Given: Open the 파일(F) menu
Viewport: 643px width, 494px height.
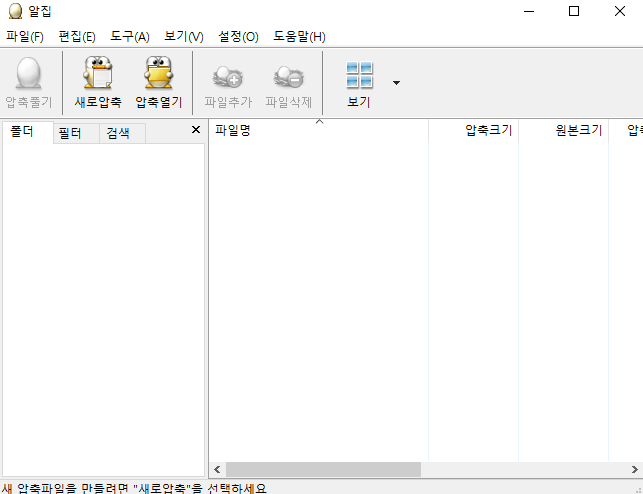Looking at the screenshot, I should click(25, 36).
